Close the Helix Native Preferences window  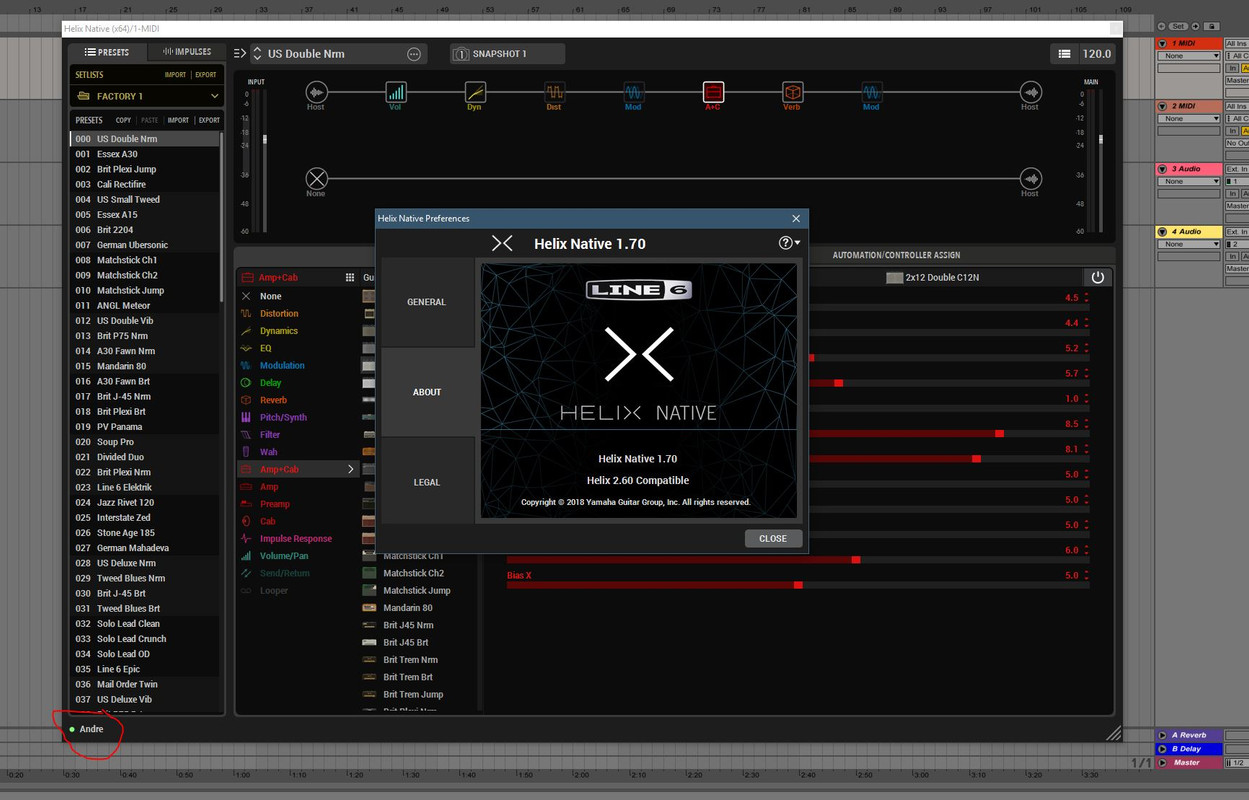[x=796, y=218]
